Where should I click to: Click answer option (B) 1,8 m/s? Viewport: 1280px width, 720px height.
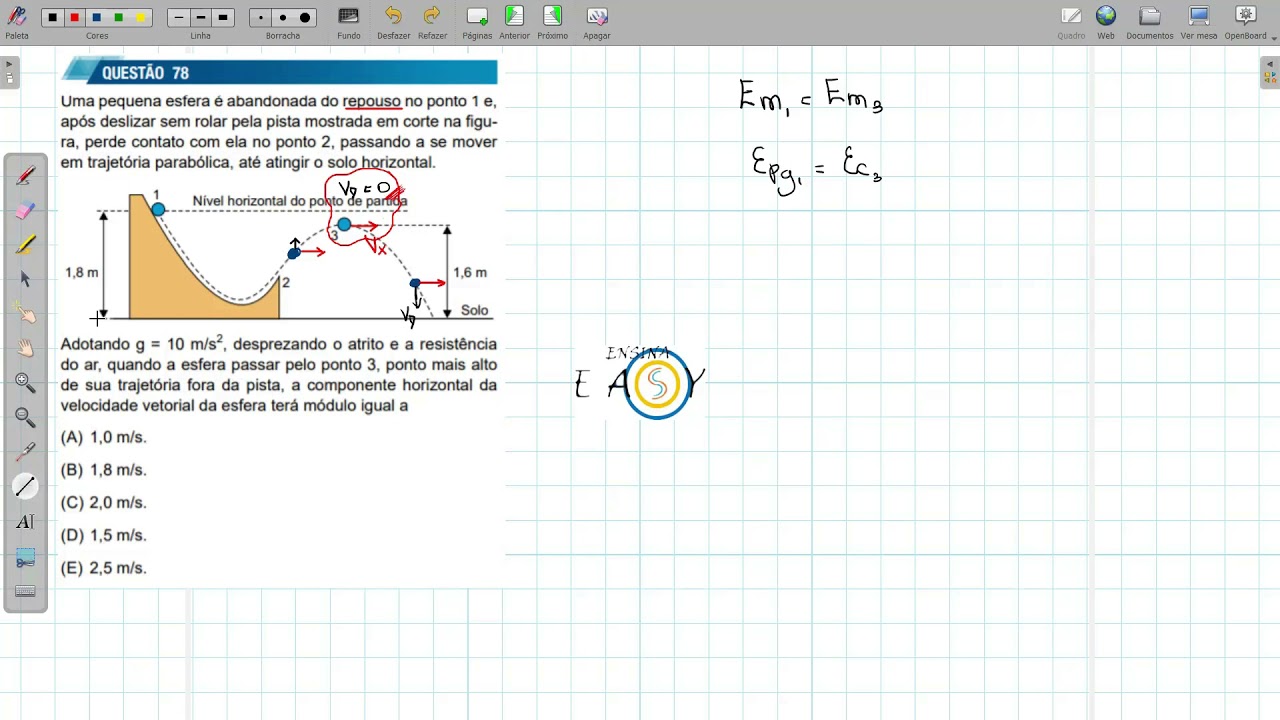[103, 470]
